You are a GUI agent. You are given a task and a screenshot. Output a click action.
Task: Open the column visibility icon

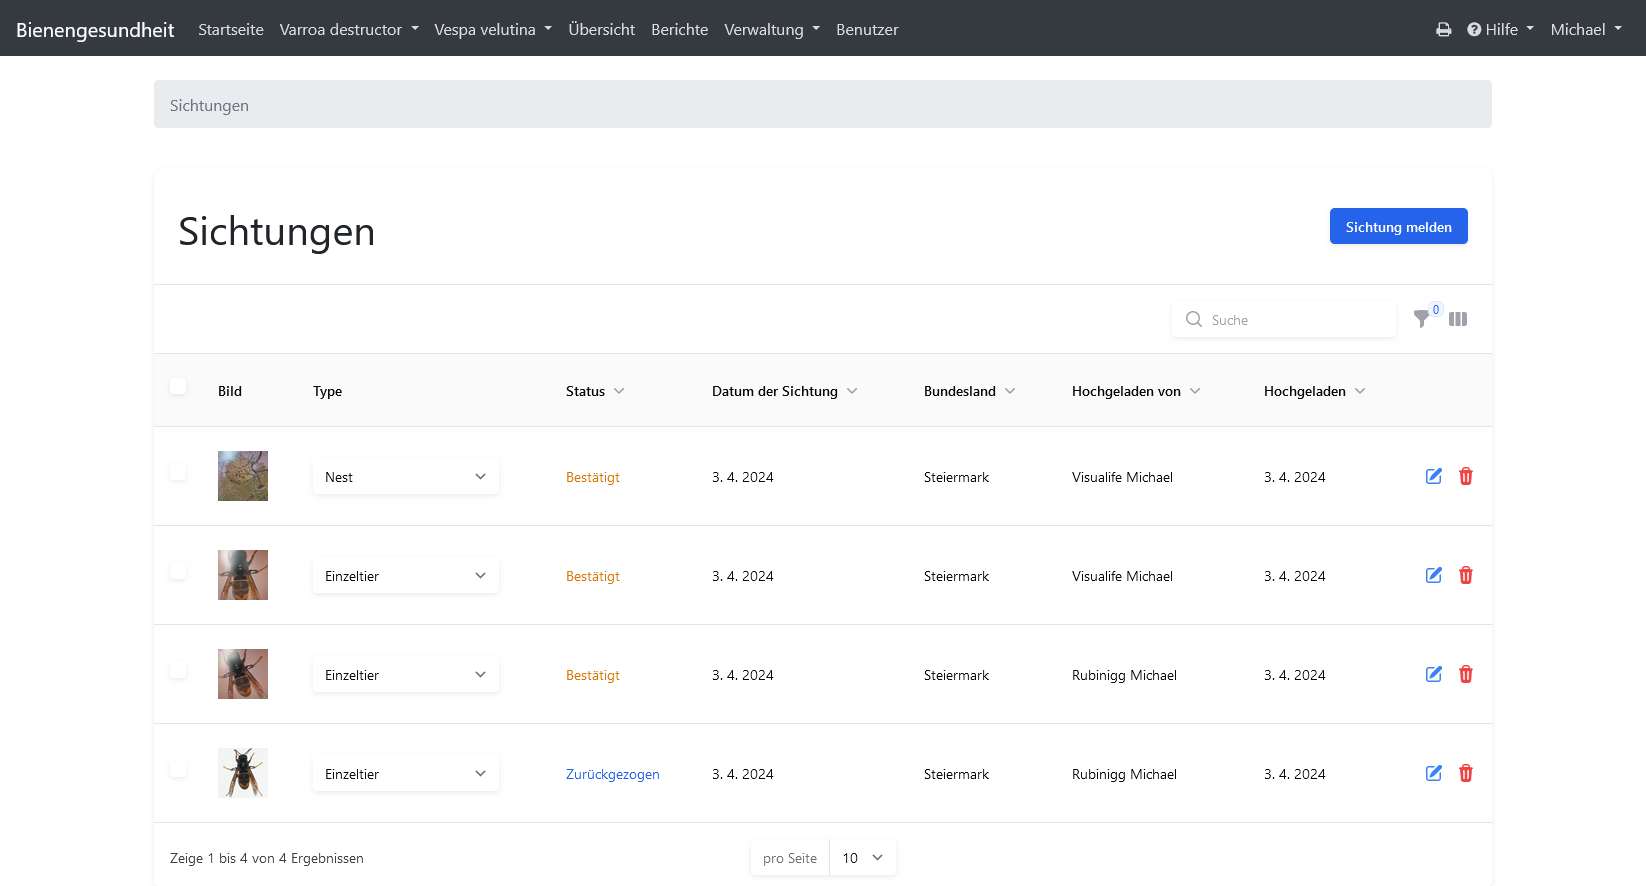[x=1458, y=319]
